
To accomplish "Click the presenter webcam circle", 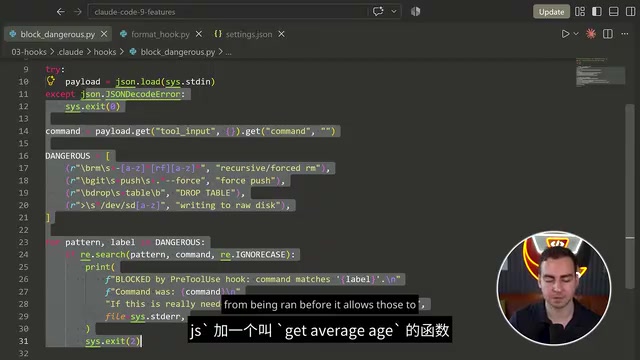I will pos(553,289).
